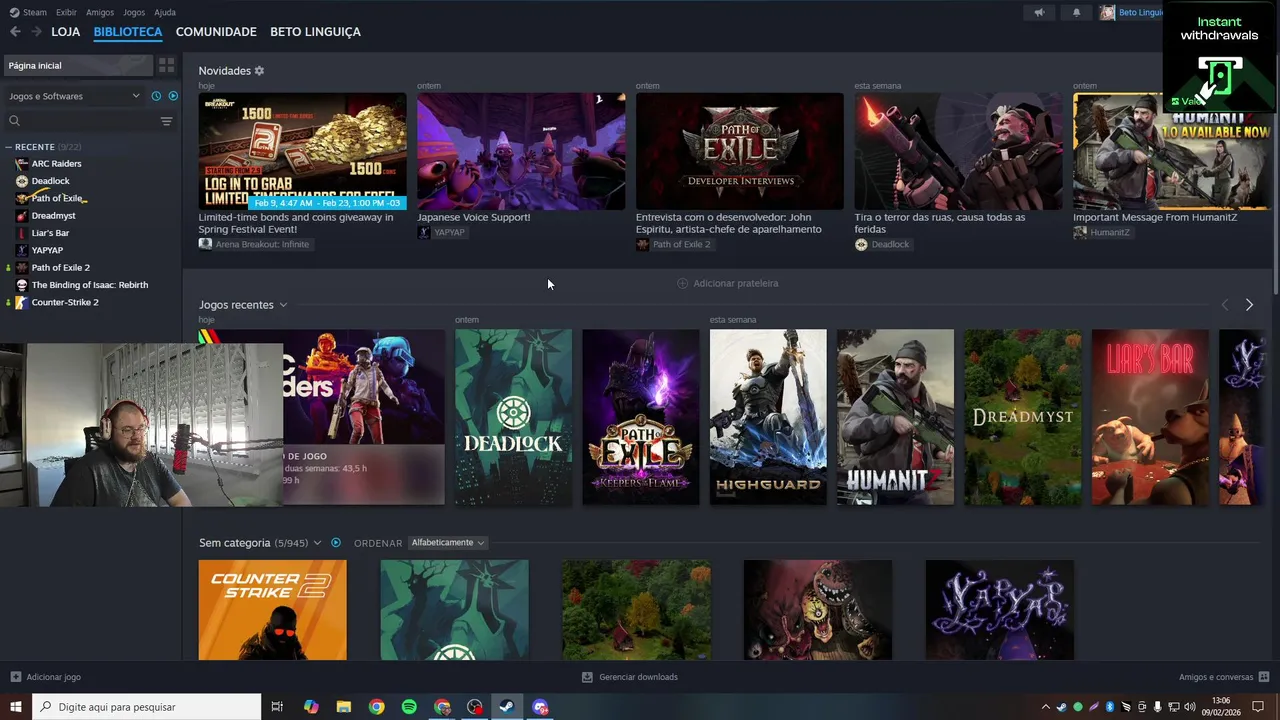
Task: Open the Sem categoria shelf dropdown
Action: [x=317, y=543]
